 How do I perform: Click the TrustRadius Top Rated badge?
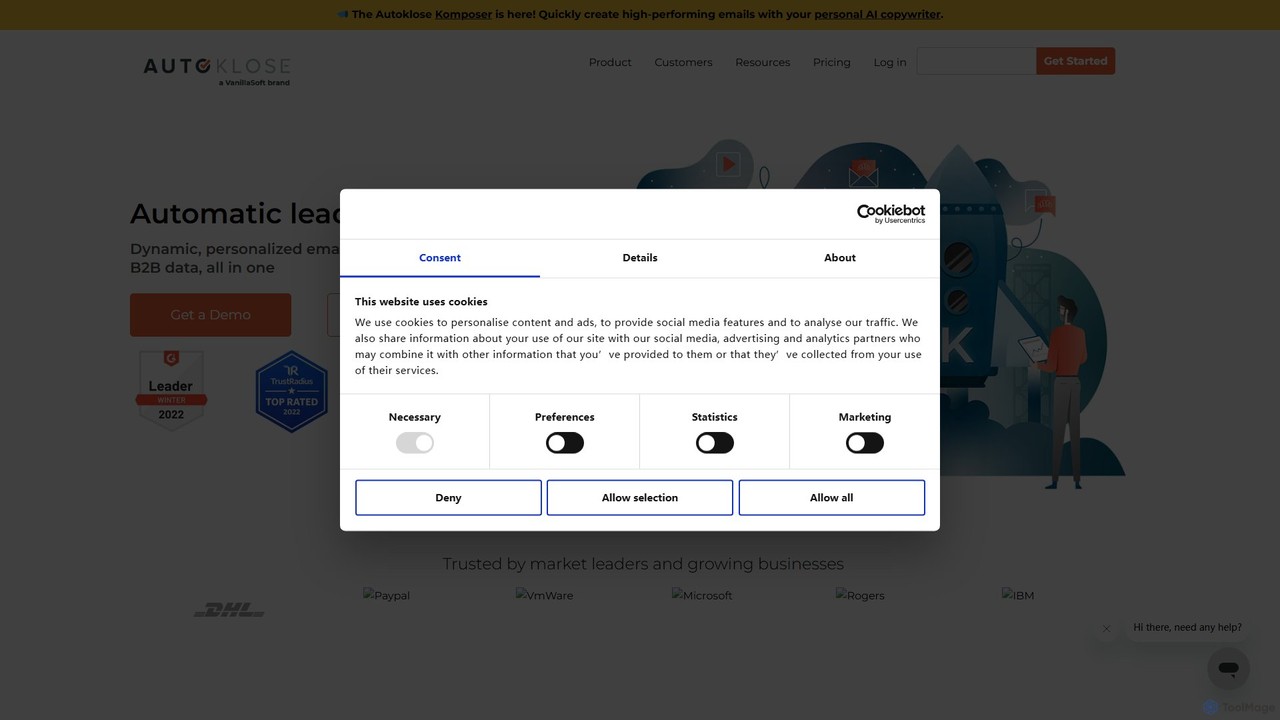pos(291,391)
